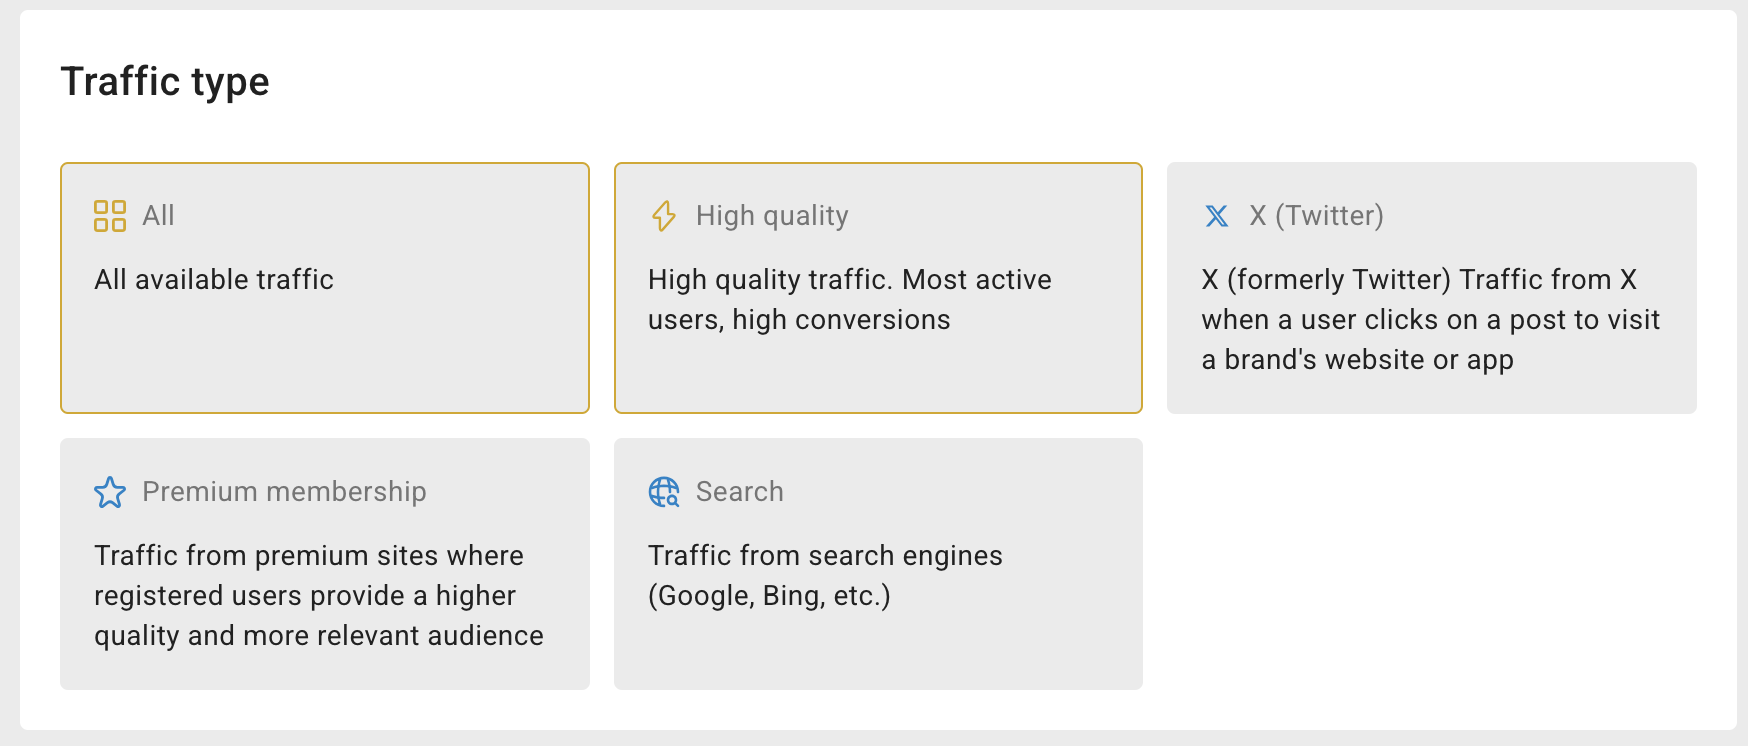Click the globe Search icon

tap(664, 492)
